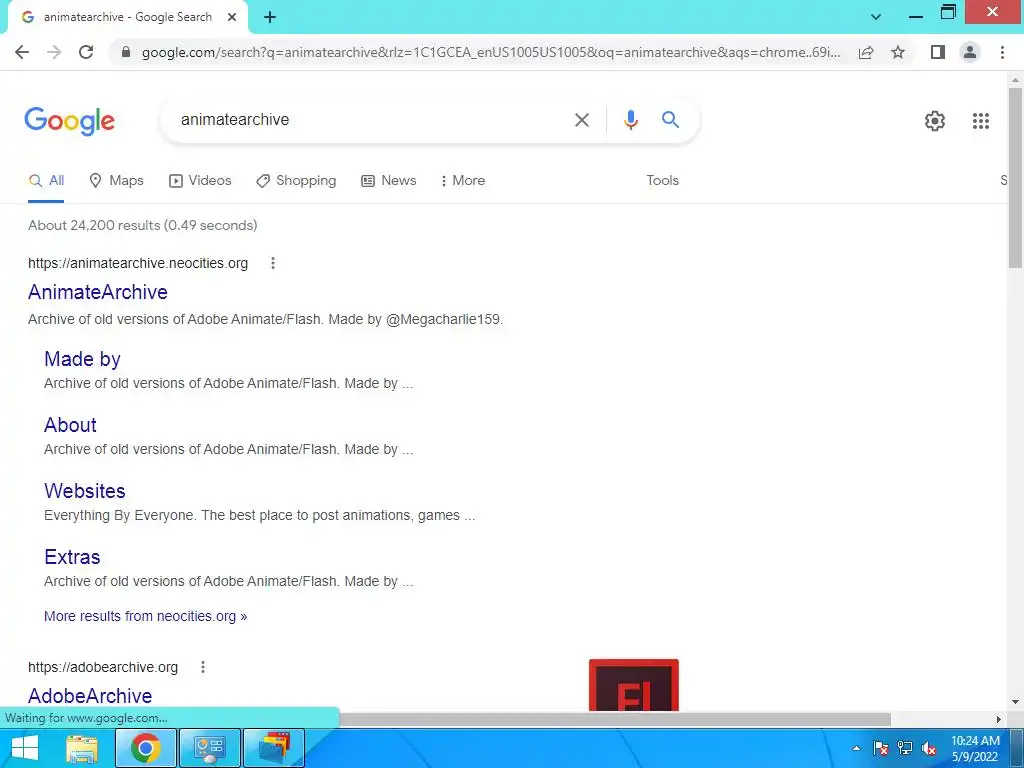Open network status tray icon
The image size is (1024, 768).
pyautogui.click(x=904, y=748)
